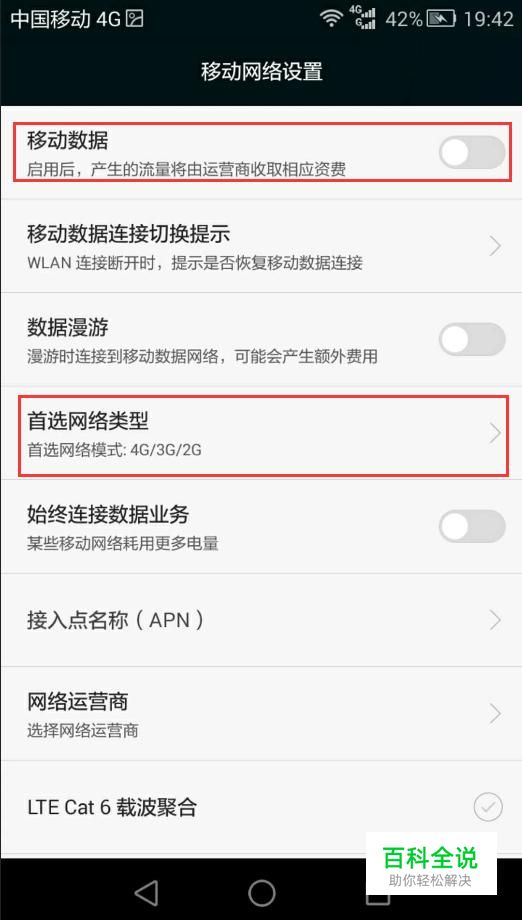Screen dimensions: 522x920
Task: Tap the Android back navigation icon
Action: [x=147, y=893]
